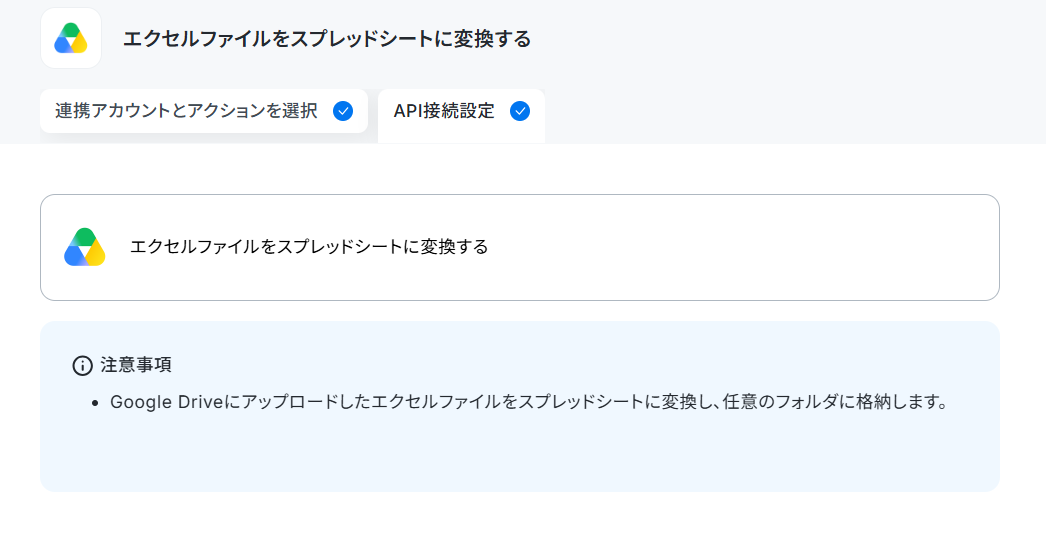Click the 注意事項 heading text
Viewport: 1046px width, 549px height.
pyautogui.click(x=136, y=365)
